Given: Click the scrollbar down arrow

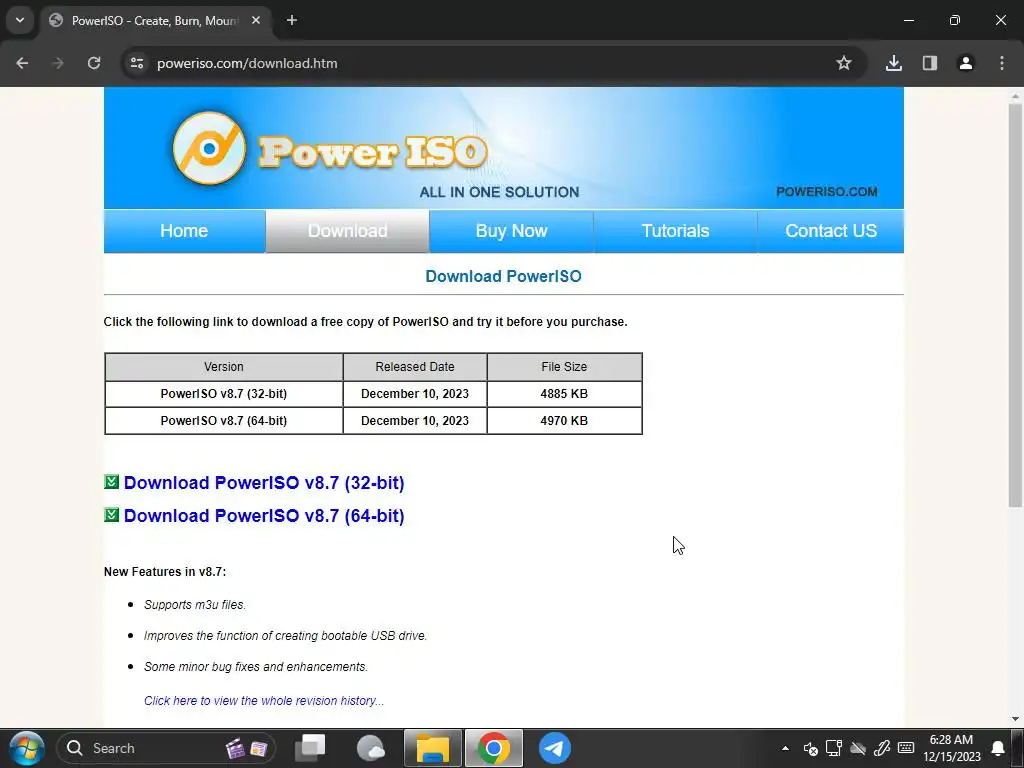Looking at the screenshot, I should pos(1015,719).
